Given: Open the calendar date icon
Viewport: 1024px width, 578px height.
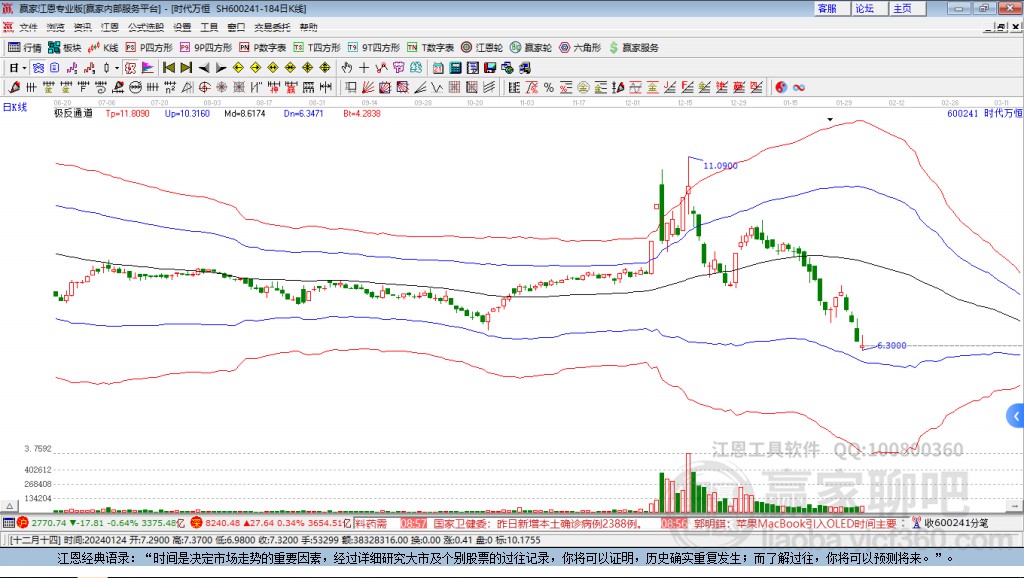Looking at the screenshot, I should (x=438, y=68).
